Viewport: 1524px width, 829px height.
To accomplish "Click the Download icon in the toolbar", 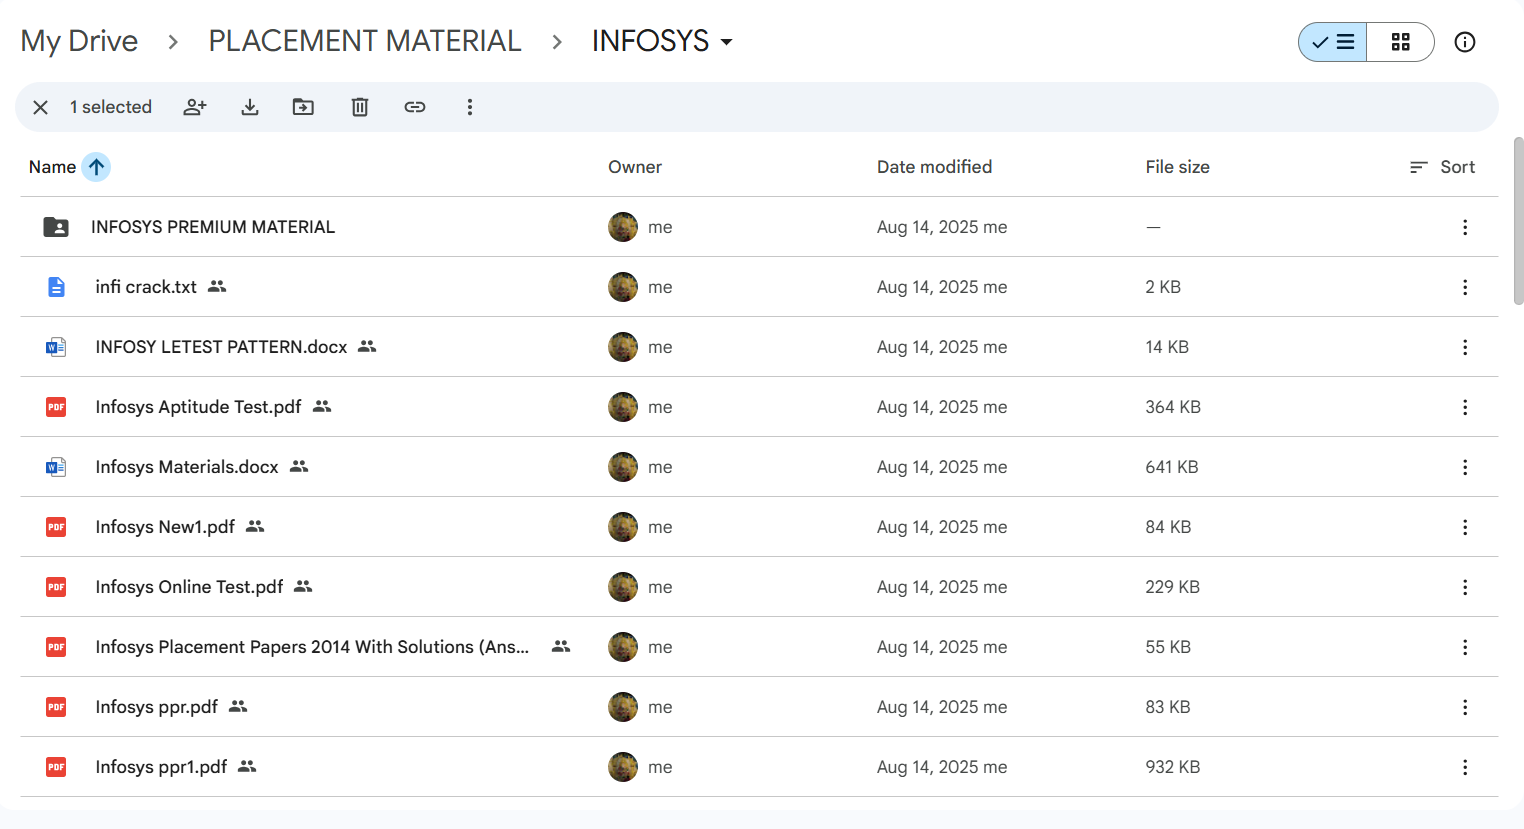I will pyautogui.click(x=250, y=107).
